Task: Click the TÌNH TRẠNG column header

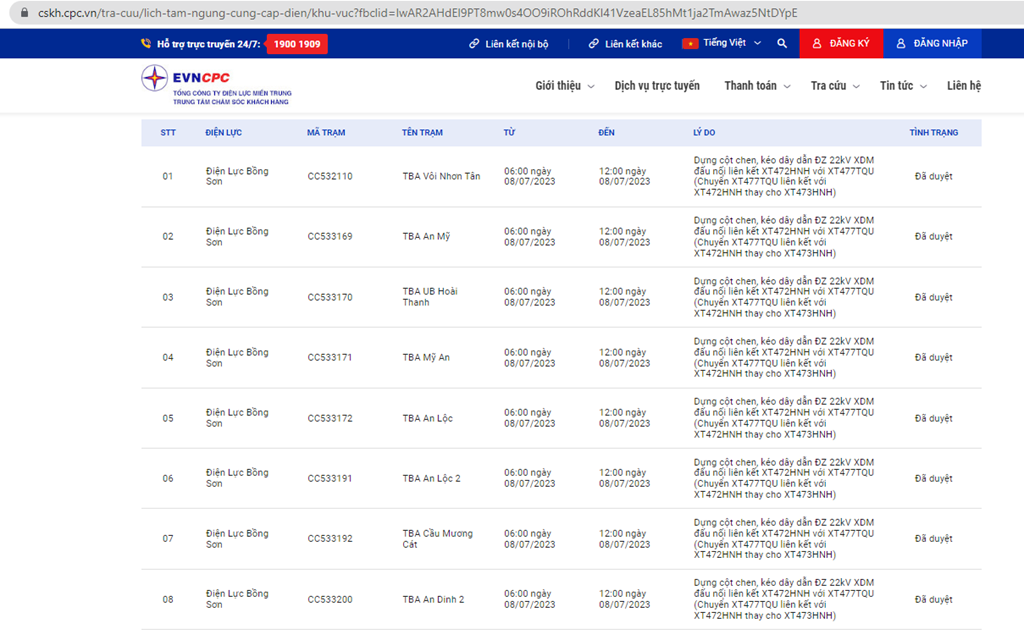Action: (x=933, y=133)
